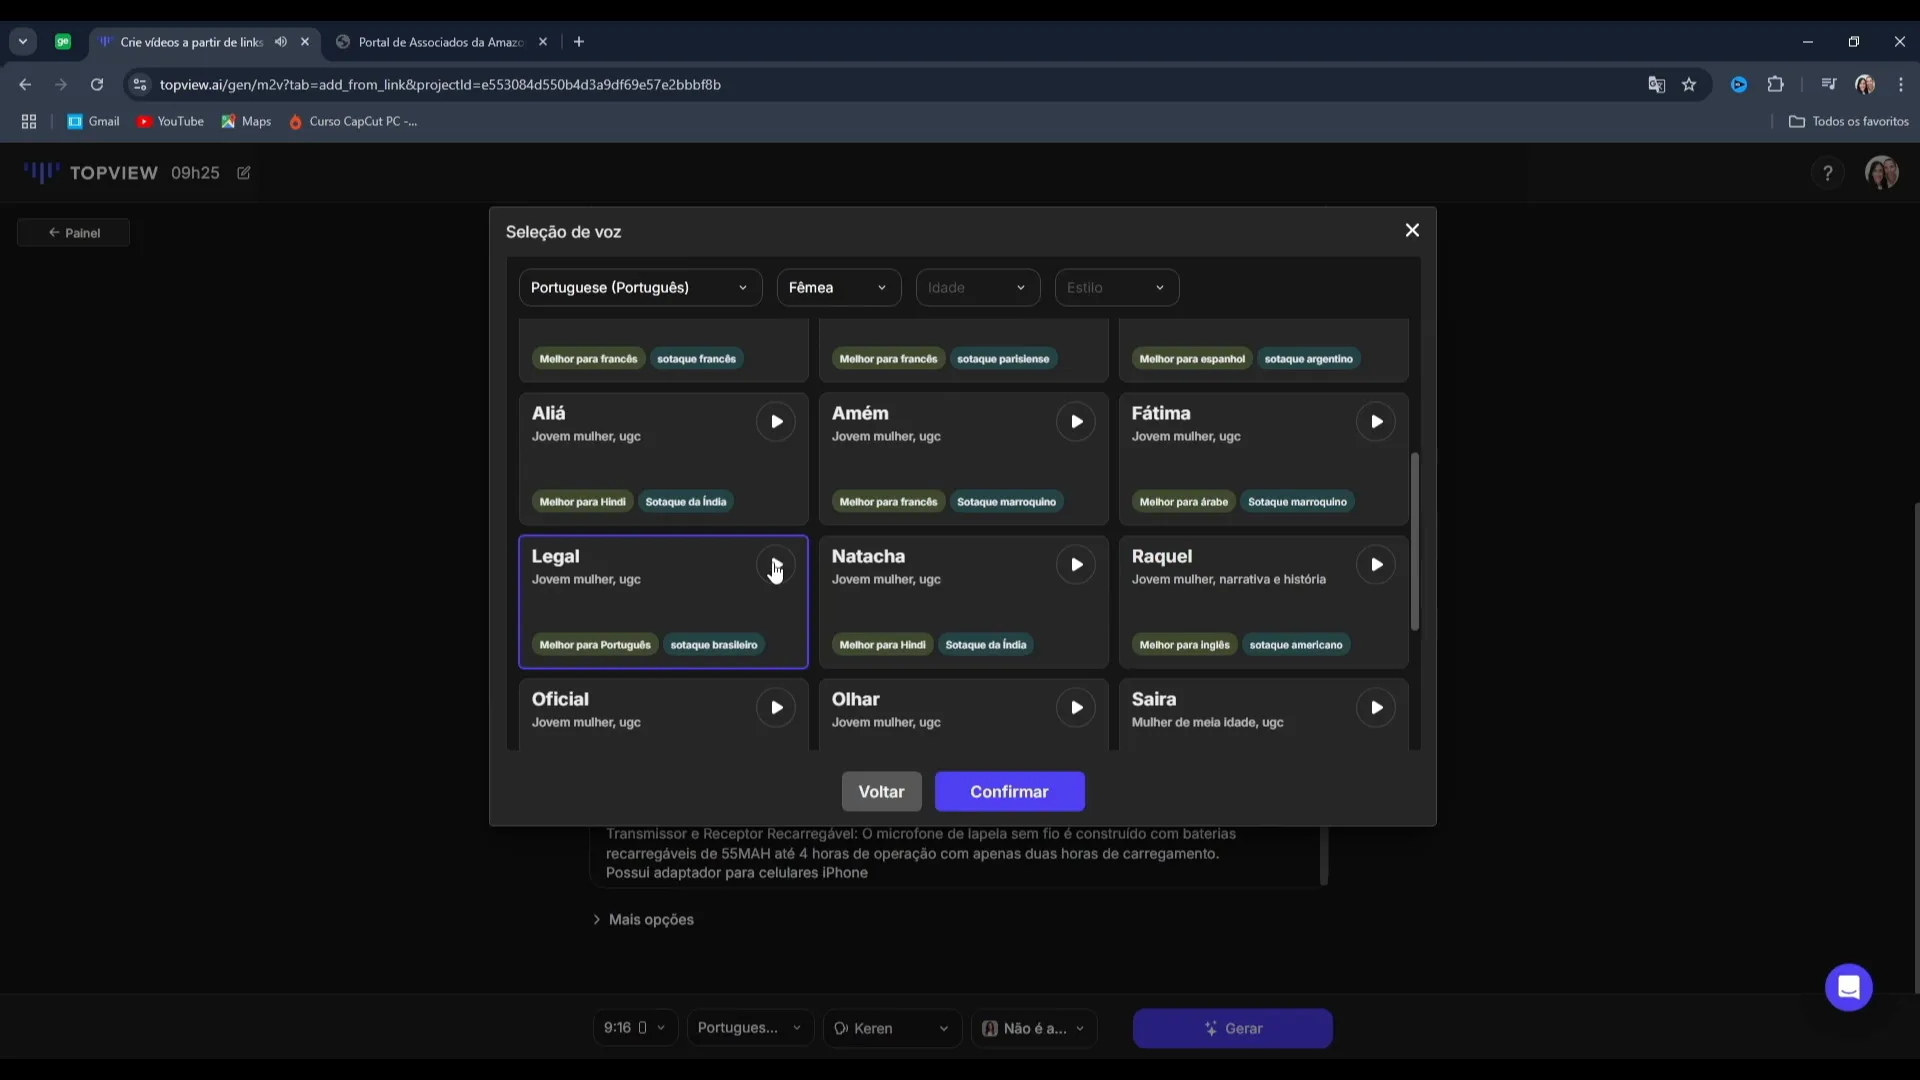Viewport: 1920px width, 1080px height.
Task: Play the Aliá voice preview
Action: [x=776, y=422]
